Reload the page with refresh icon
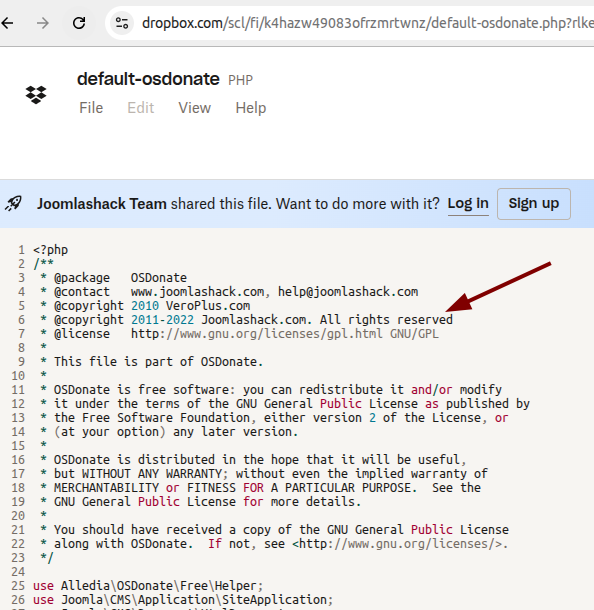Screen dimensions: 594x610 click(x=79, y=23)
